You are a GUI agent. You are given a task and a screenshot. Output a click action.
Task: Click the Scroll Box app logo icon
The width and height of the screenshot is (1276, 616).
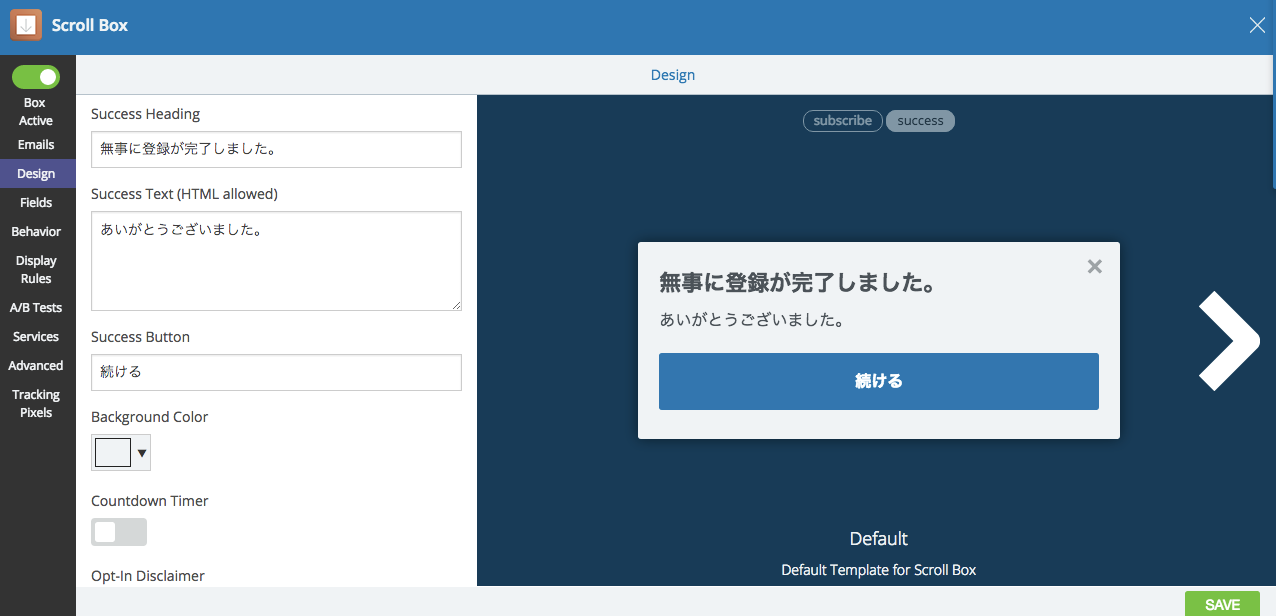point(26,25)
